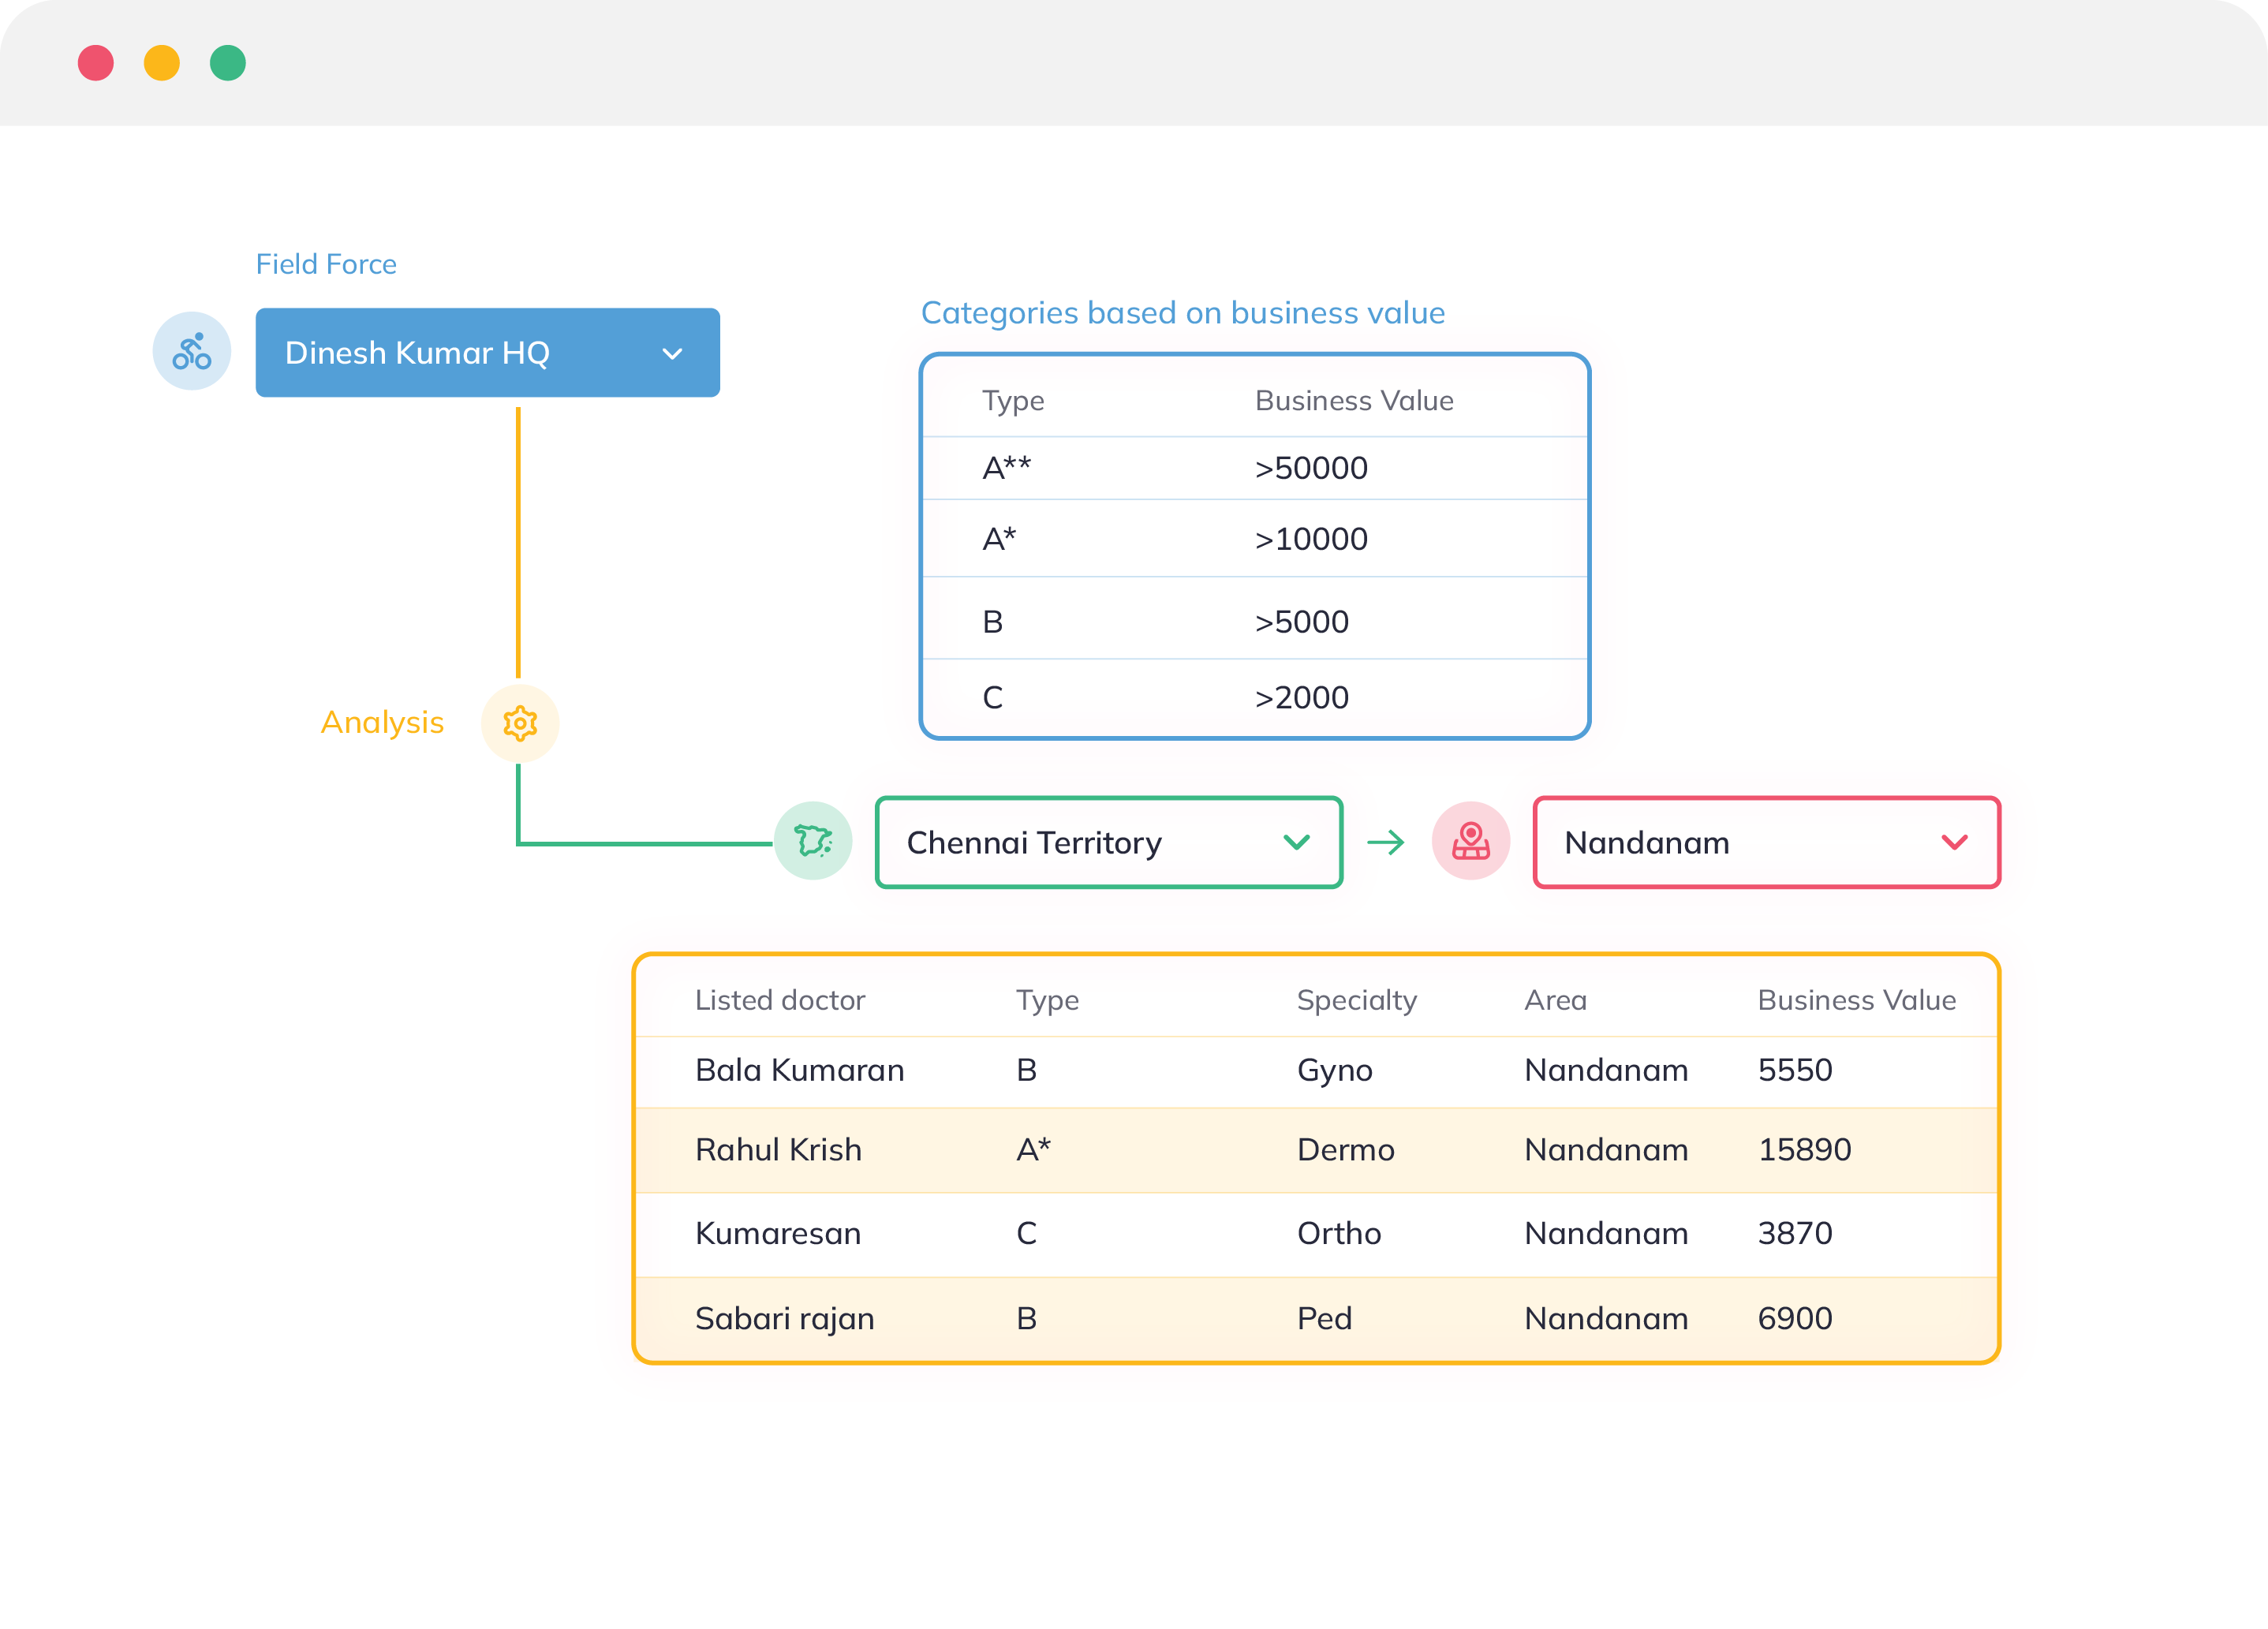
Task: Click Type header in doctors table
Action: 1047,1001
